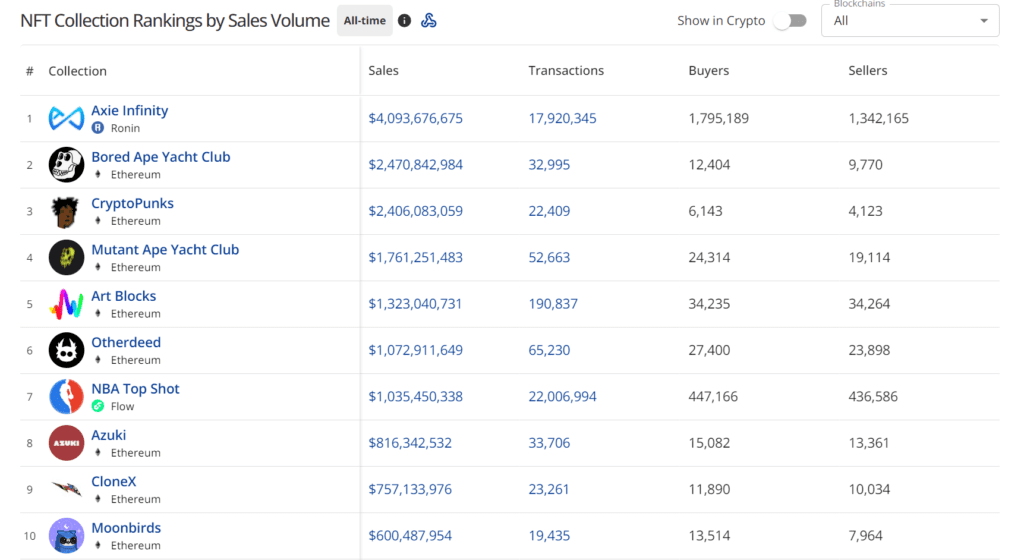The width and height of the screenshot is (1024, 560).
Task: Click the Bored Ape Yacht Club skull avatar
Action: (67, 164)
